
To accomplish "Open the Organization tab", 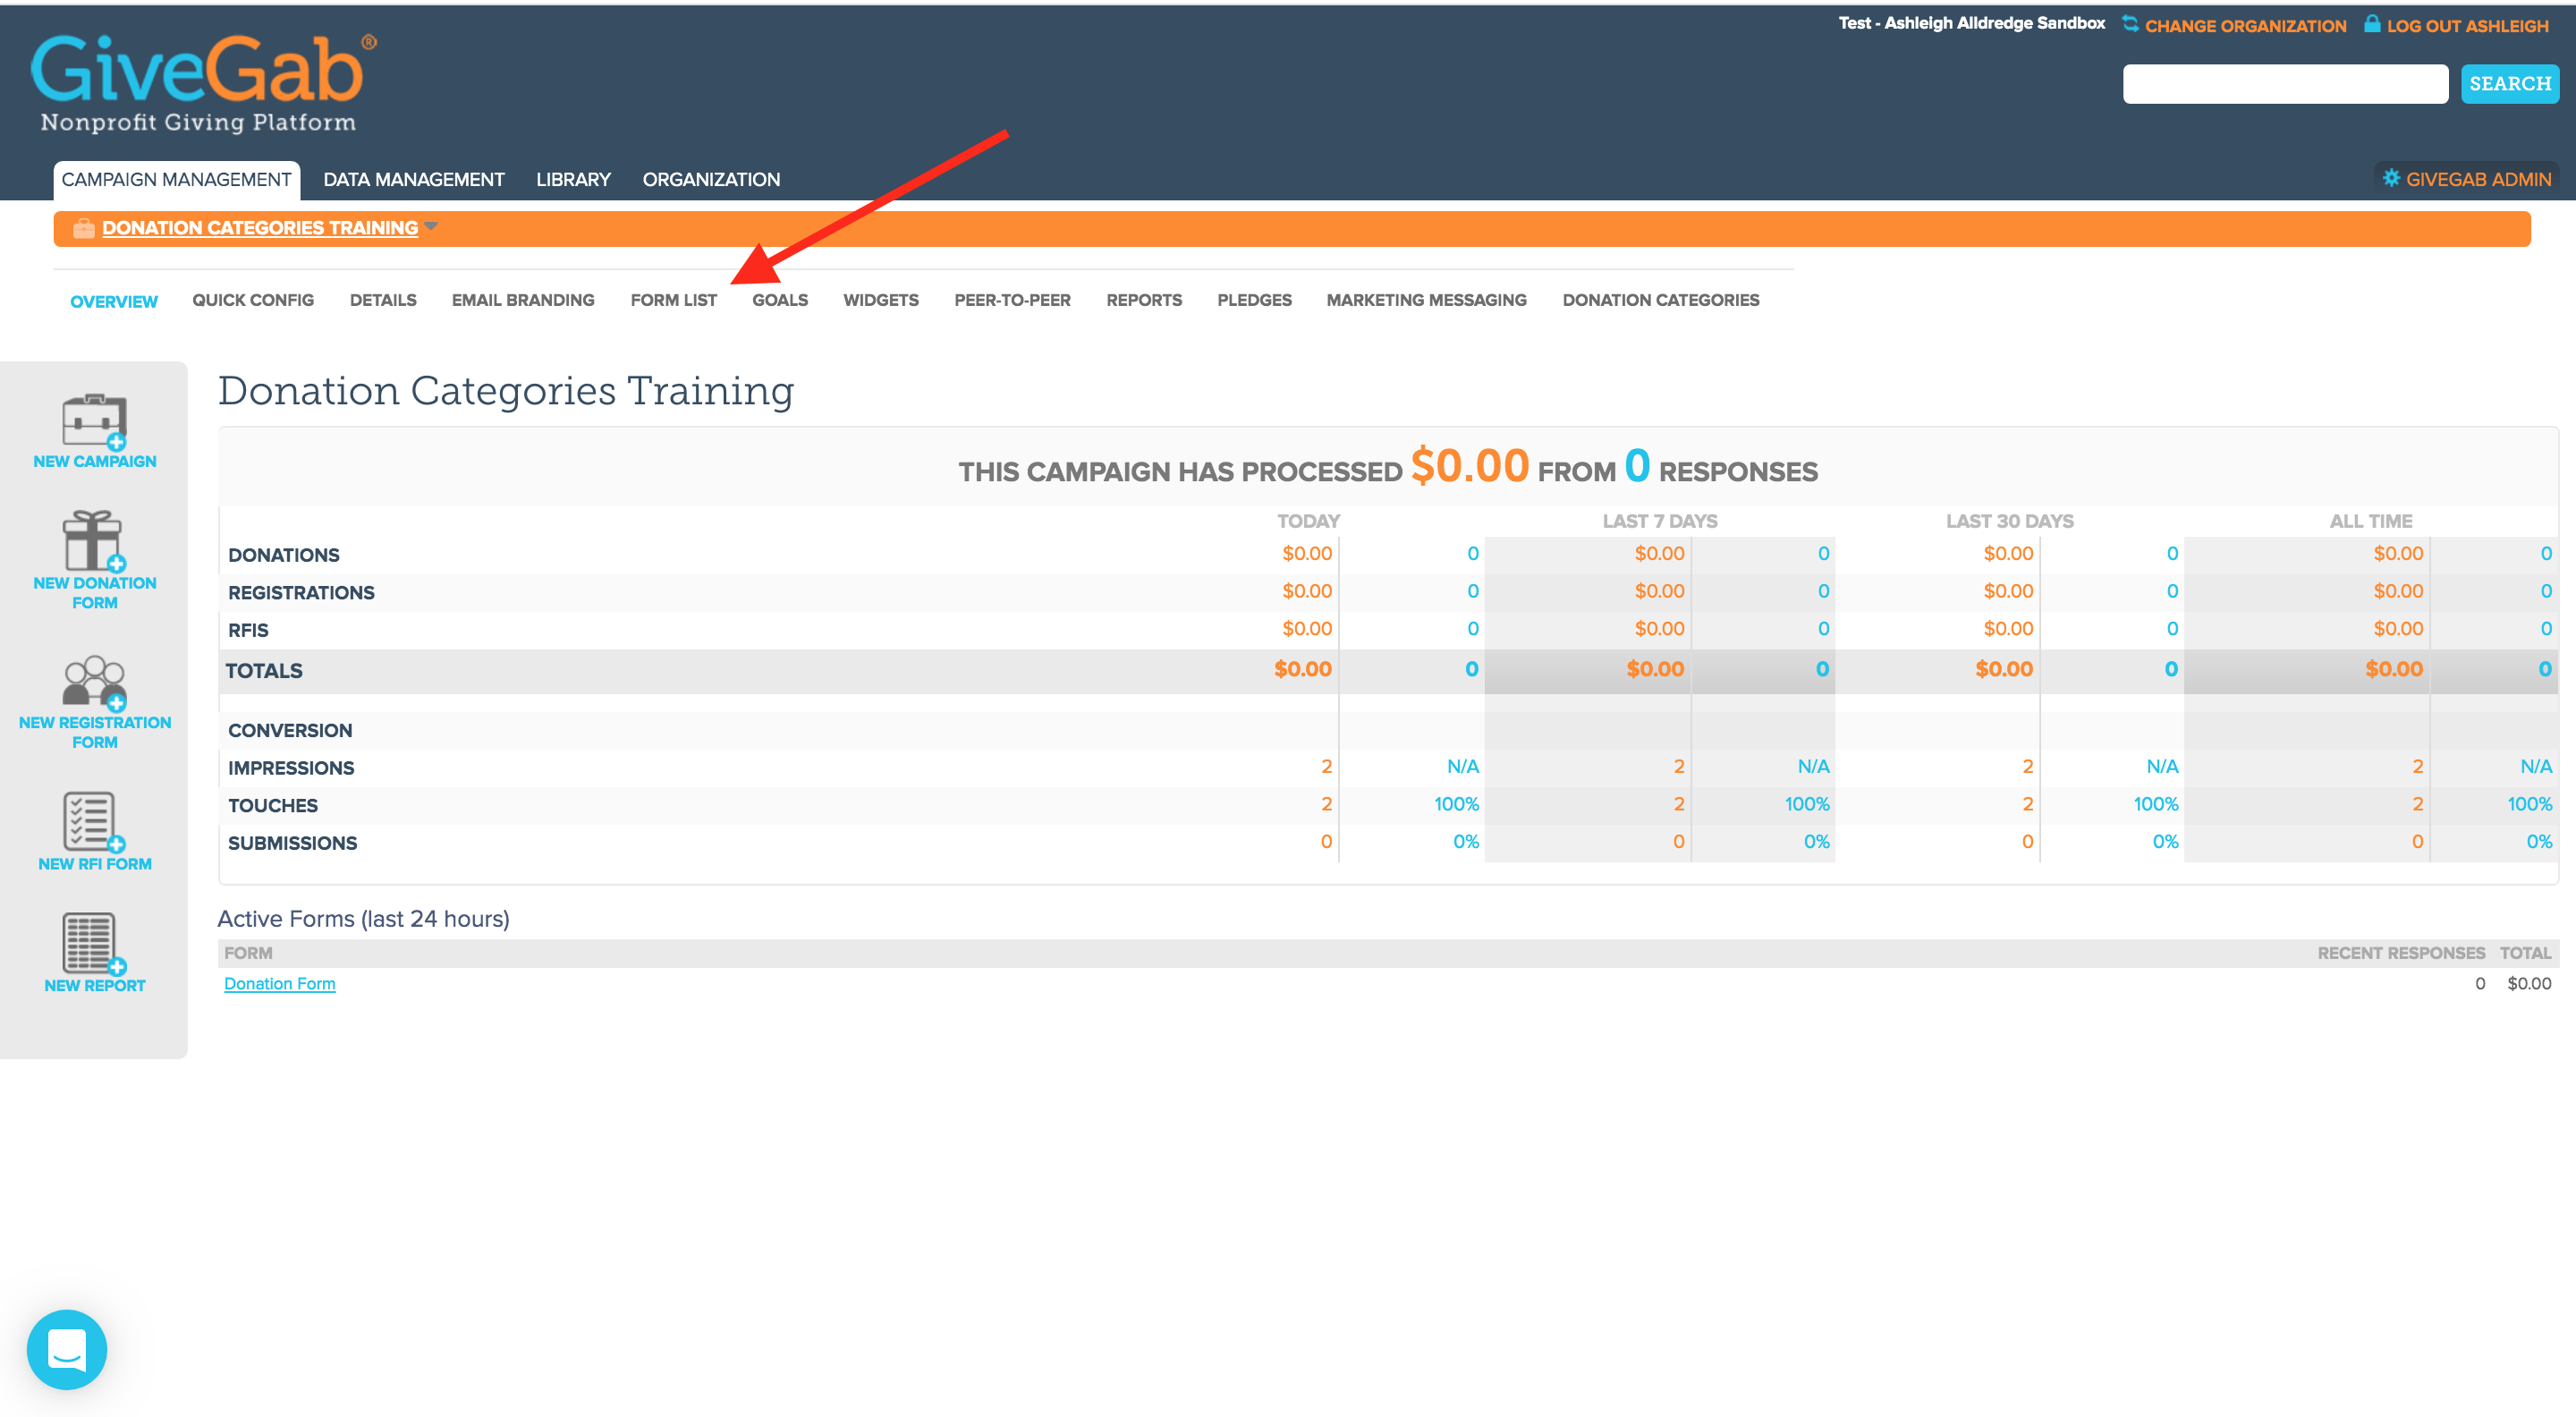I will point(711,180).
